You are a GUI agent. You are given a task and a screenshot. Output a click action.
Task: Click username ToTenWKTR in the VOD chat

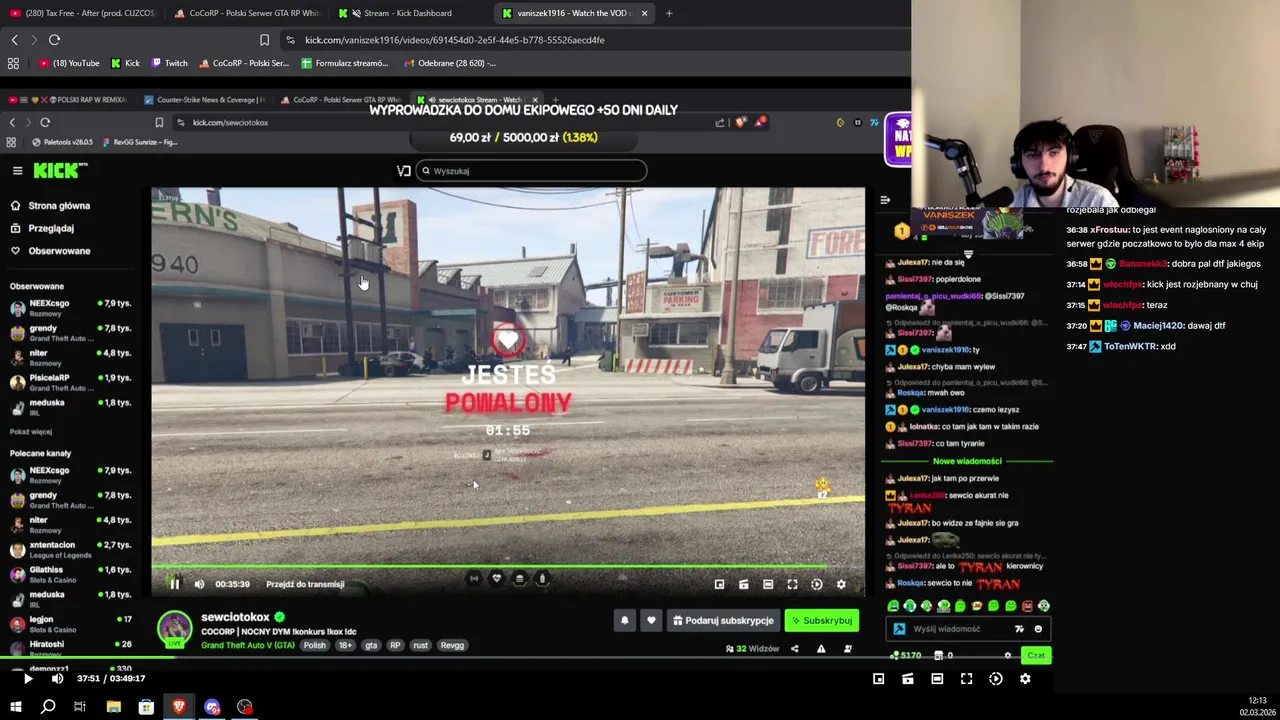pos(1130,346)
